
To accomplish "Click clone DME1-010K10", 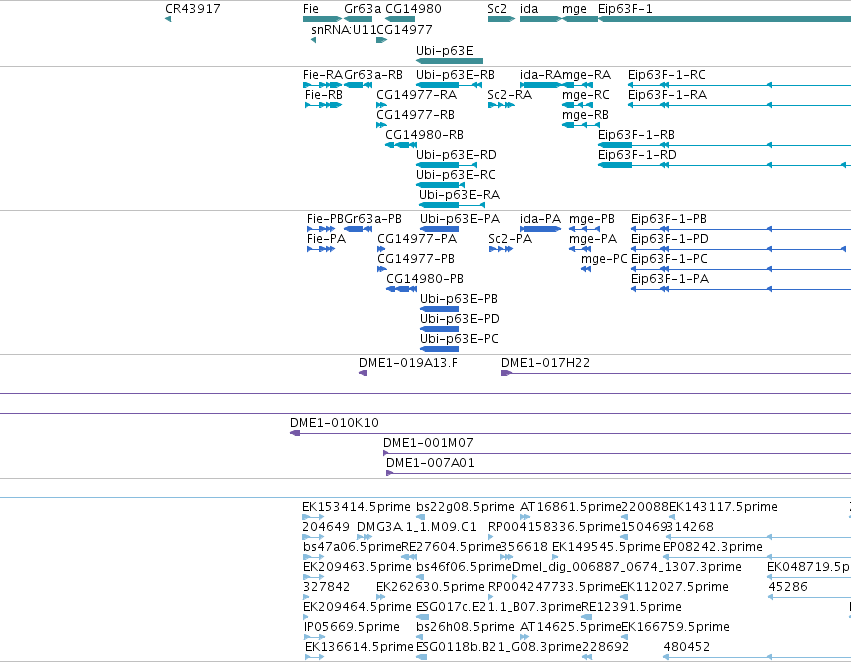I will tap(334, 423).
